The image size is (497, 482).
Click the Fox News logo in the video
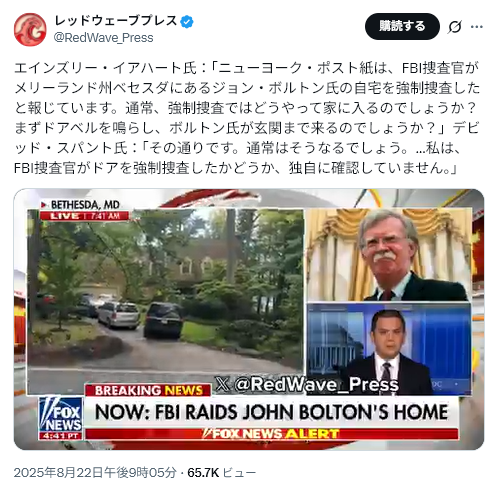[x=60, y=418]
